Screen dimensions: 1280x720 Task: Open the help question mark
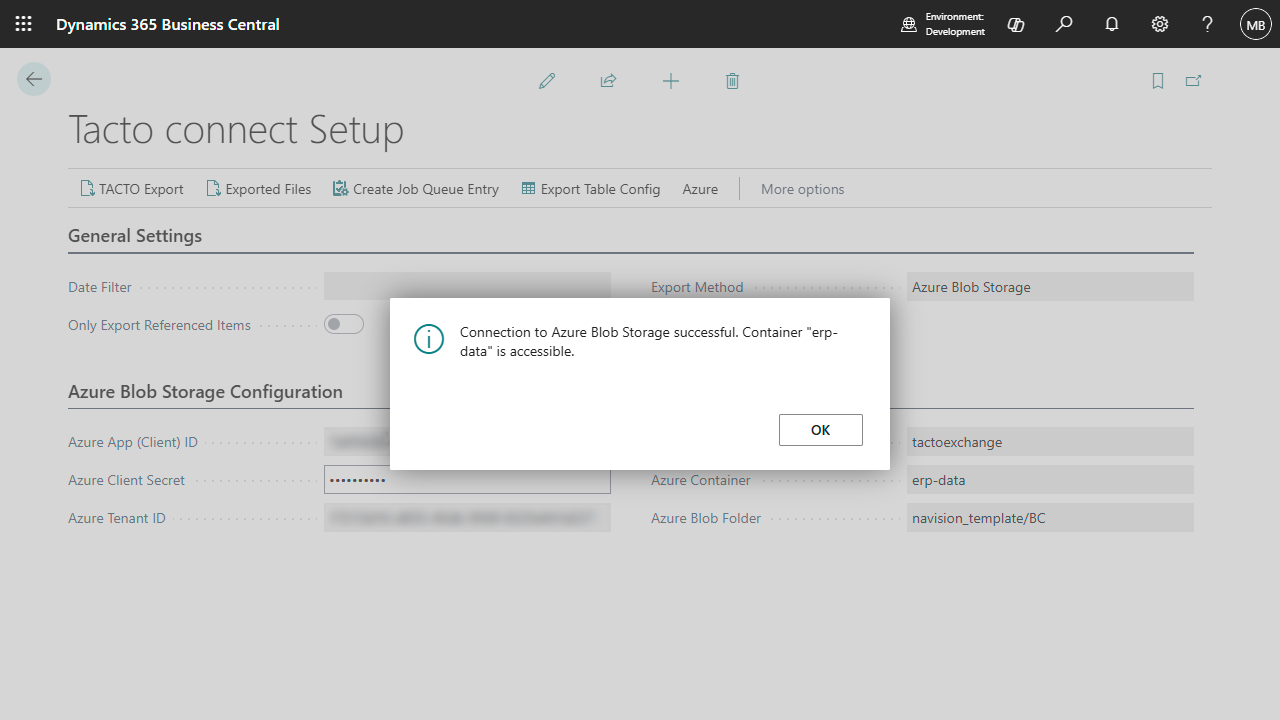coord(1208,24)
